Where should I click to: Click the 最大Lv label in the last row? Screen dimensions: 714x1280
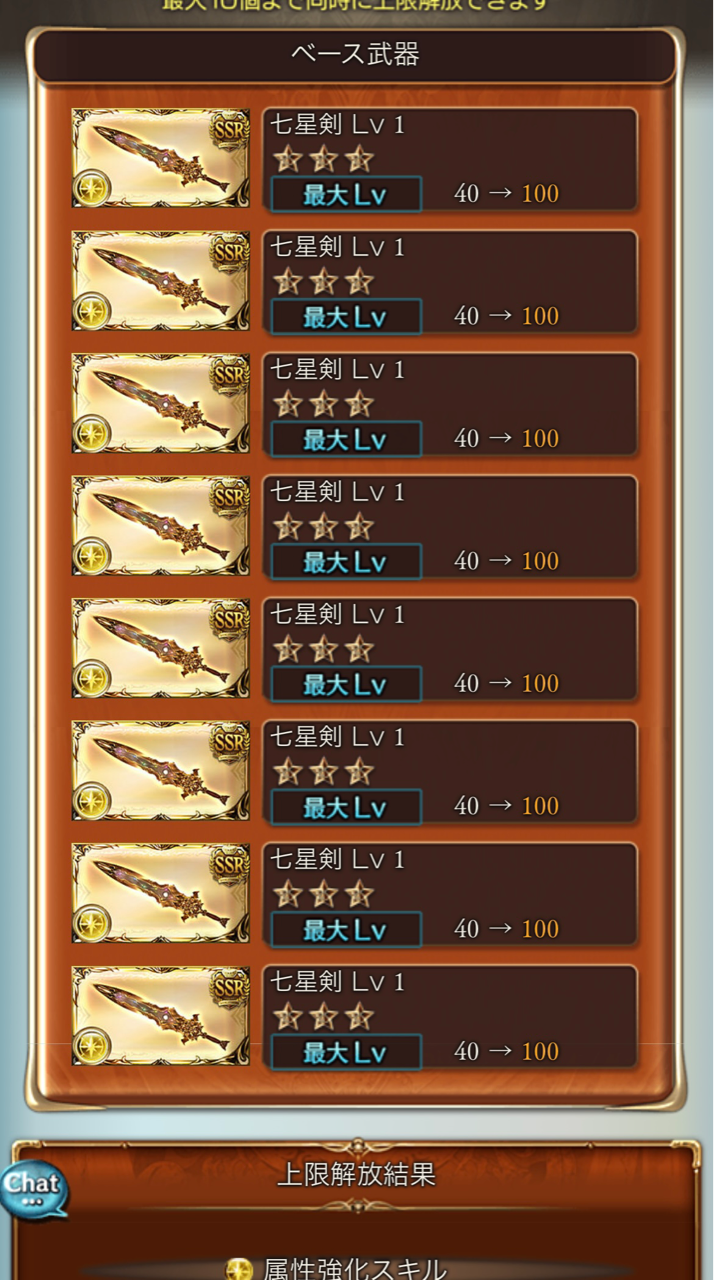[x=345, y=1052]
